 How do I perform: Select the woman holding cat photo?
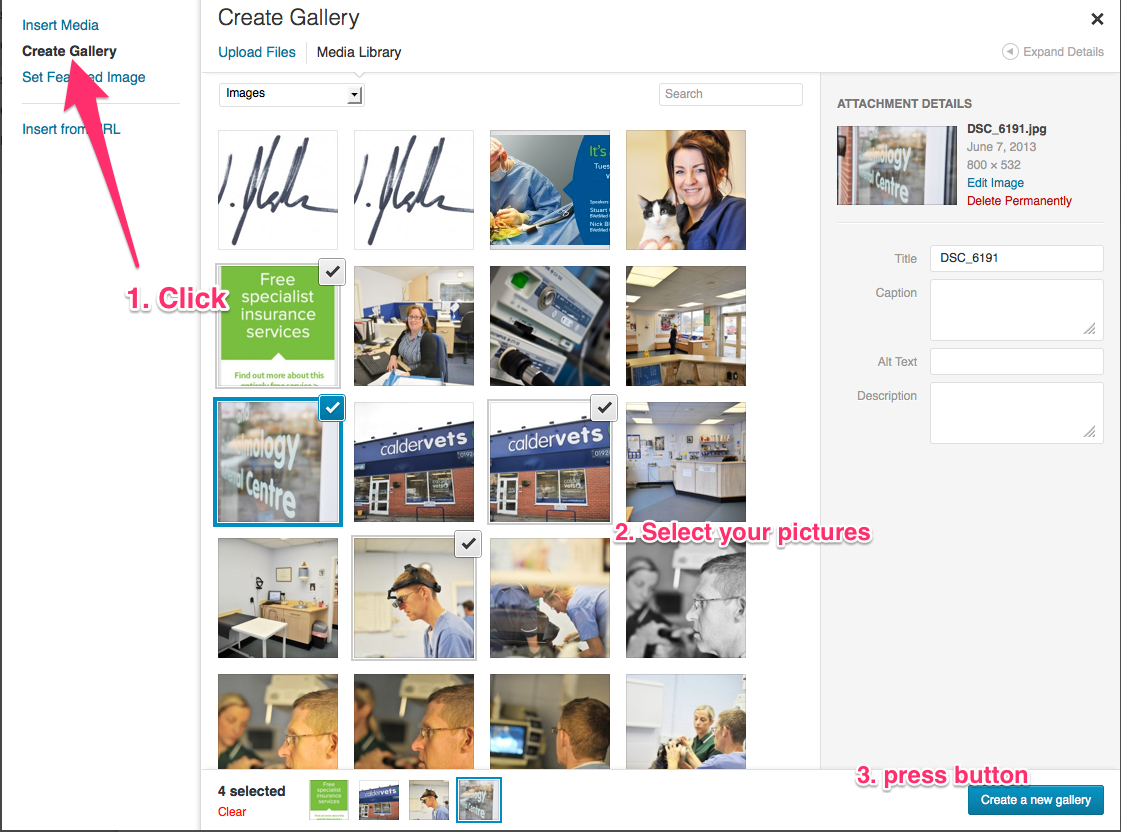point(686,190)
